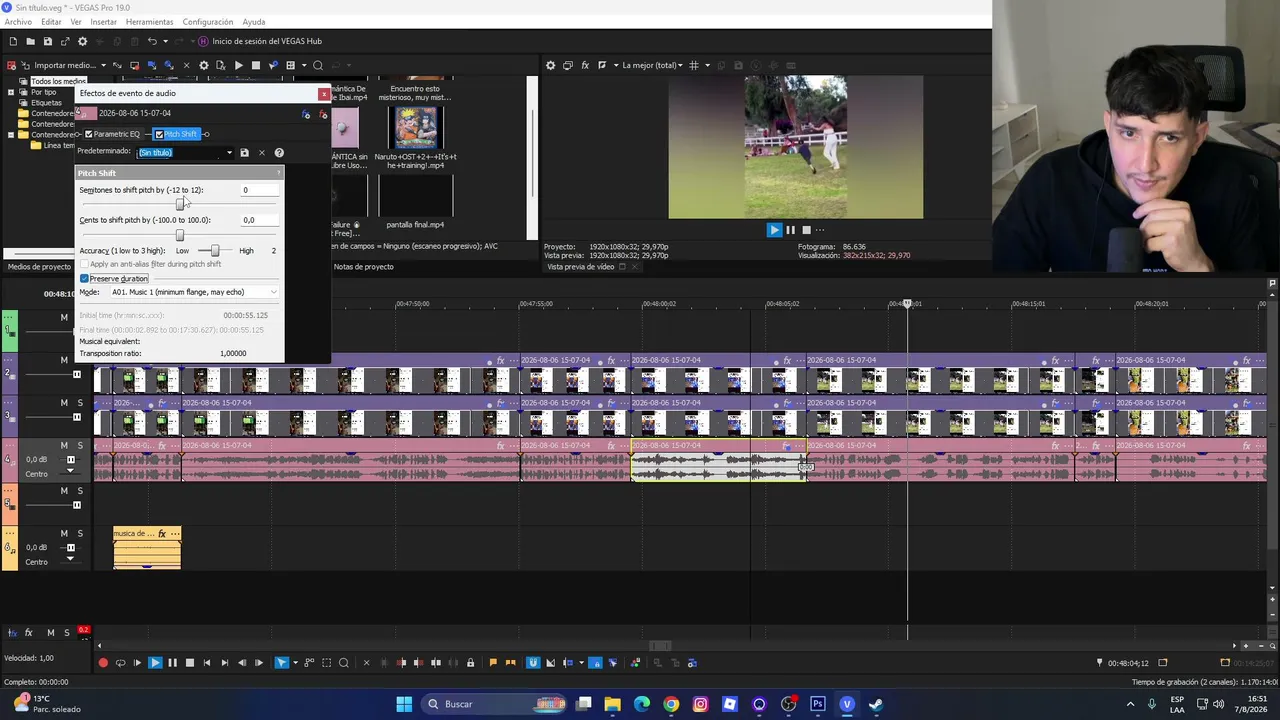Open the Configuración menu
The image size is (1280, 720).
(208, 22)
